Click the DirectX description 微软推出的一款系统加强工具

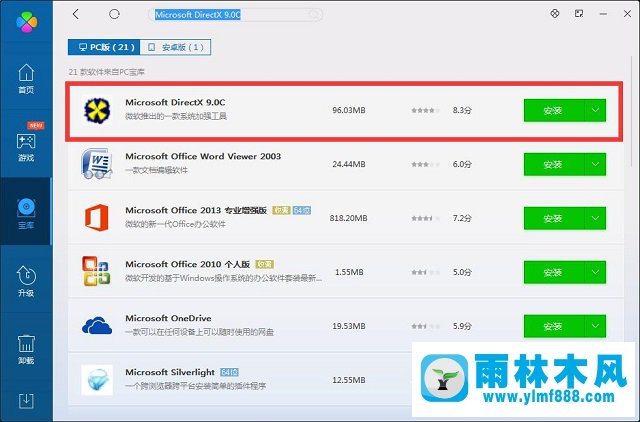176,116
